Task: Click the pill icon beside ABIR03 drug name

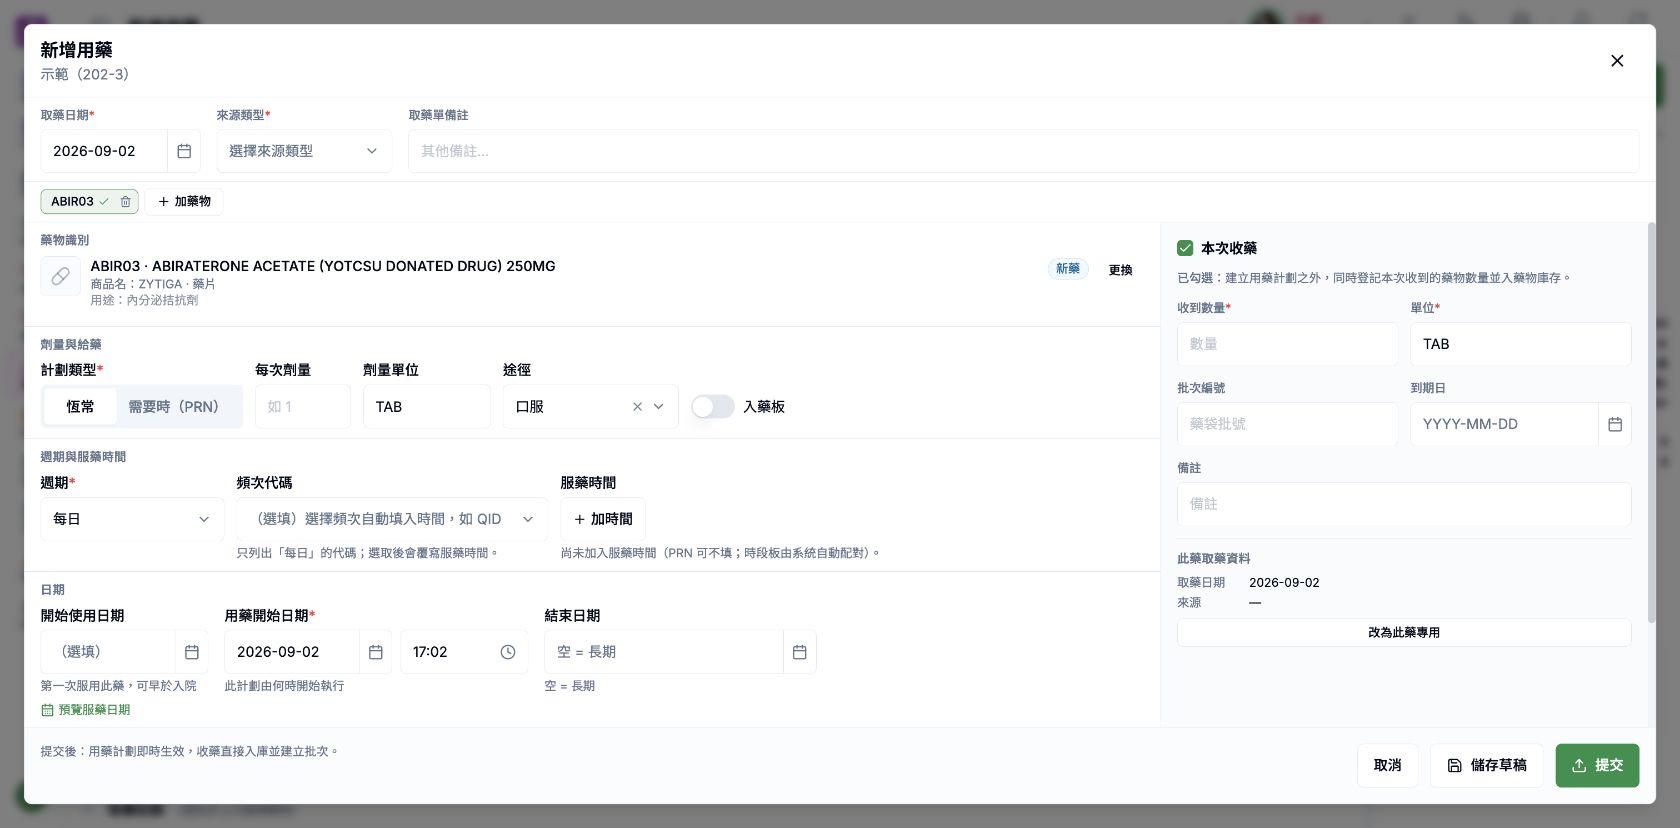Action: (x=61, y=276)
